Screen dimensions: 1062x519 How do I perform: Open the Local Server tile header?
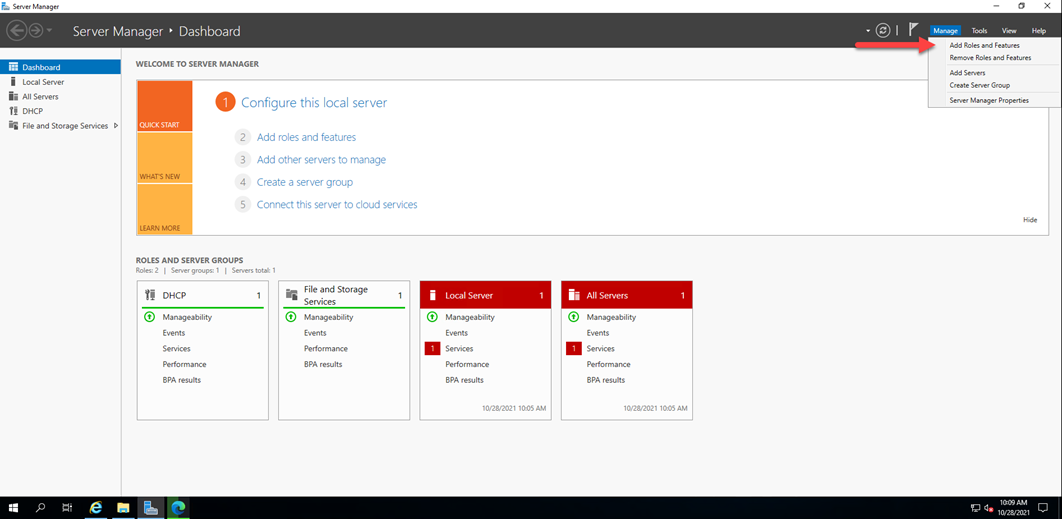pos(486,295)
